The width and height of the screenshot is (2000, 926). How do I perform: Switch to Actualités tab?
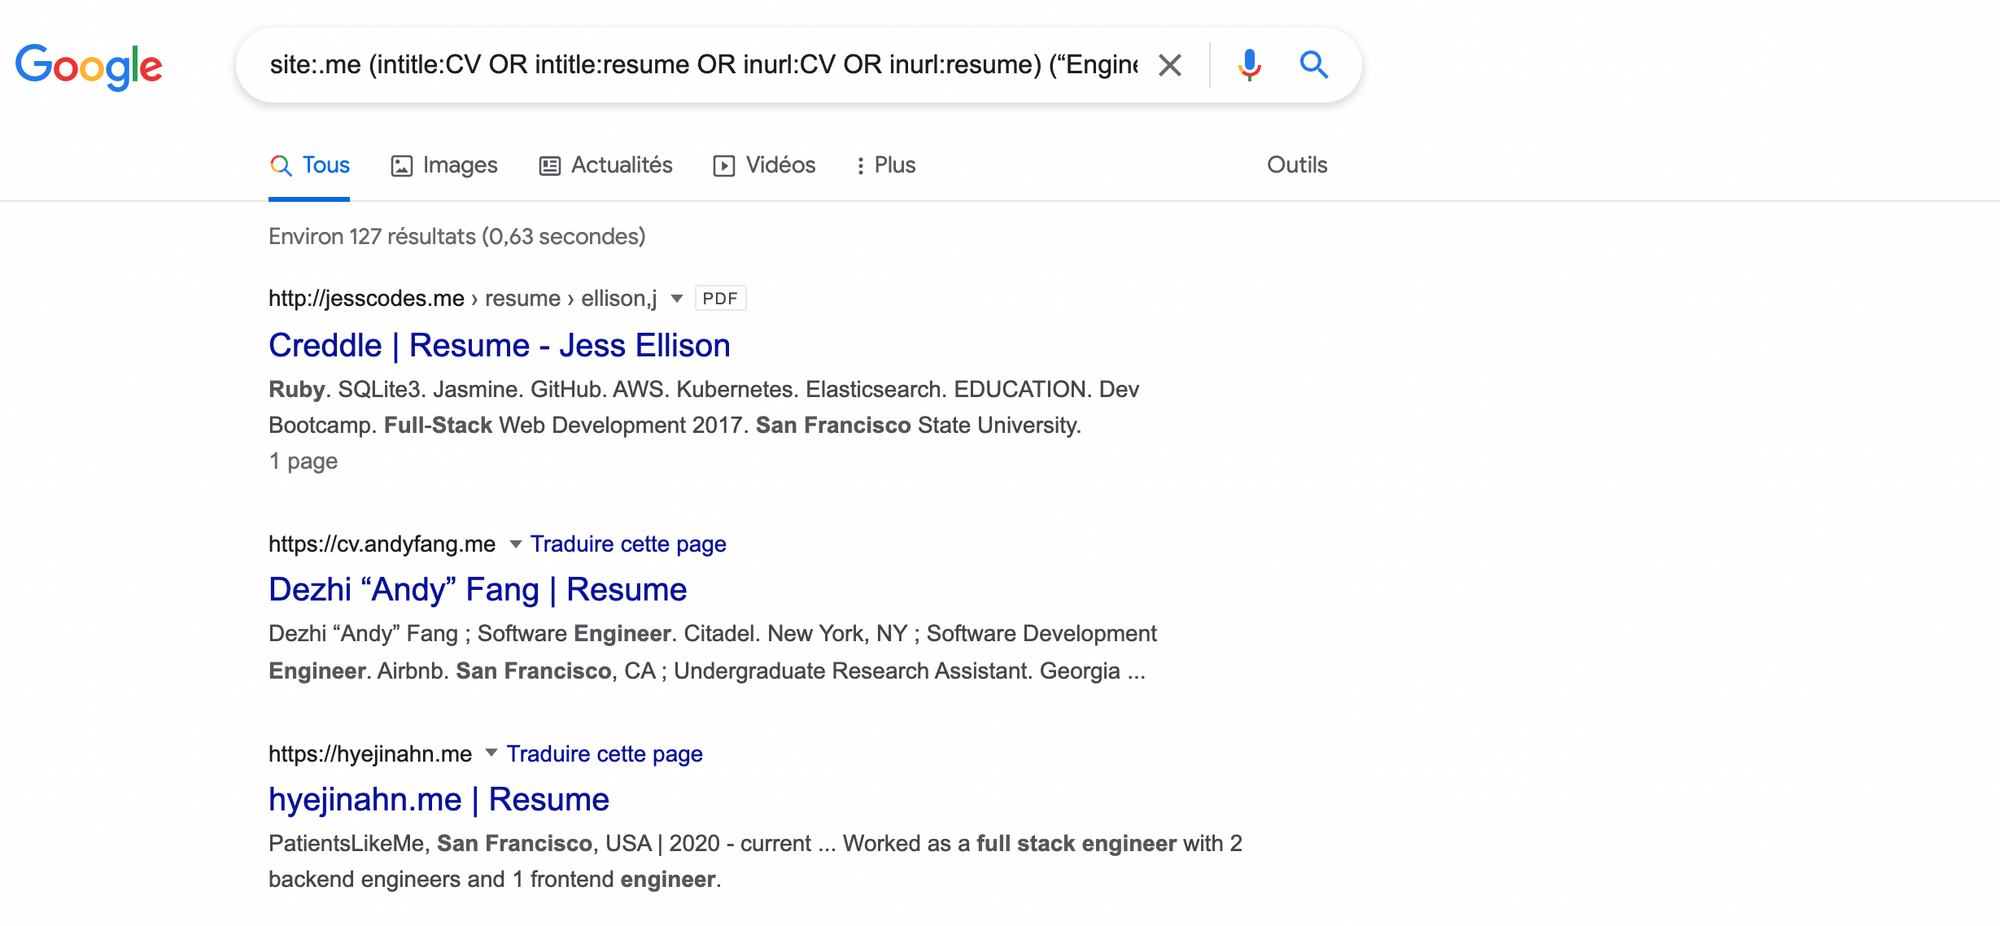[x=606, y=166]
